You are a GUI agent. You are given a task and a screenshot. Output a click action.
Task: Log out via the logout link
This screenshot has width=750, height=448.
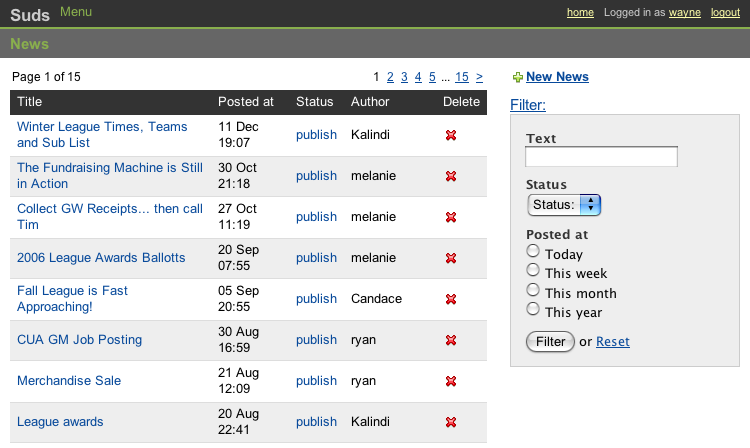(x=725, y=12)
